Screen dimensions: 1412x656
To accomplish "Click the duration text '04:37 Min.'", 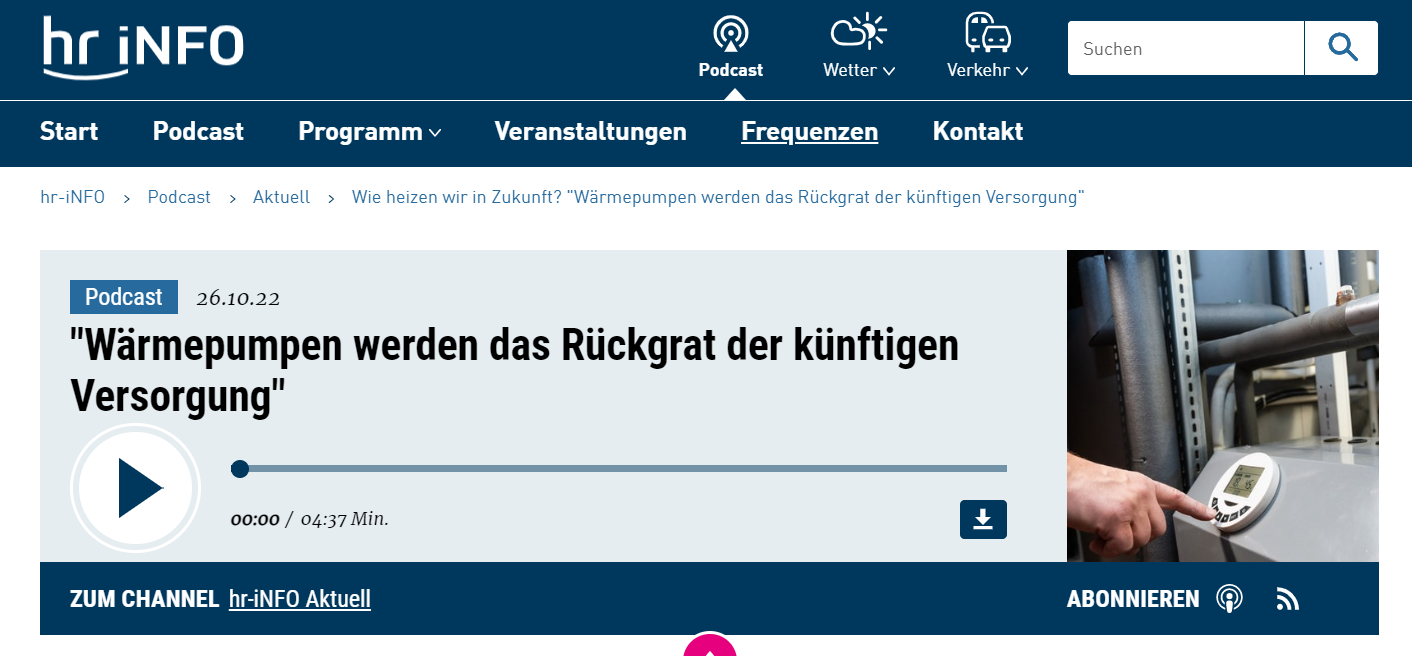I will click(345, 519).
